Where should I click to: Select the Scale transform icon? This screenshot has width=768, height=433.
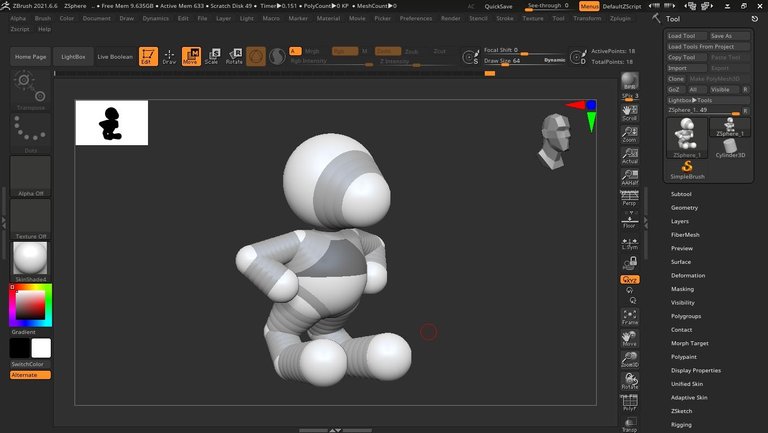212,56
